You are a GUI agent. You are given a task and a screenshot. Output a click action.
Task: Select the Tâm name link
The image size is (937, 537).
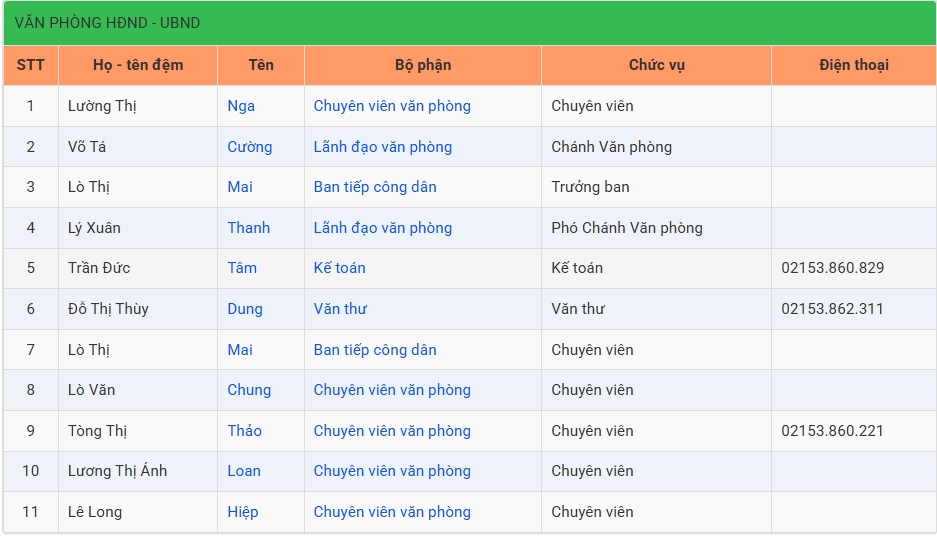pyautogui.click(x=242, y=268)
